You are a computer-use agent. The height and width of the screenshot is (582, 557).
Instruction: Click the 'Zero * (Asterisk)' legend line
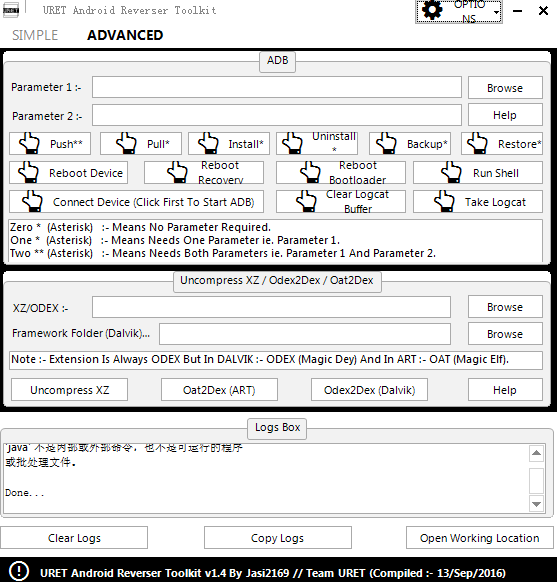click(140, 227)
